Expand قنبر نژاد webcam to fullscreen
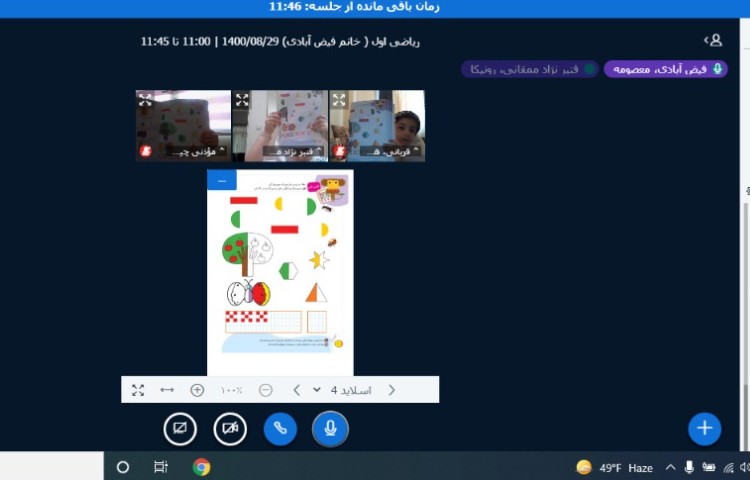The height and width of the screenshot is (480, 750). [242, 100]
